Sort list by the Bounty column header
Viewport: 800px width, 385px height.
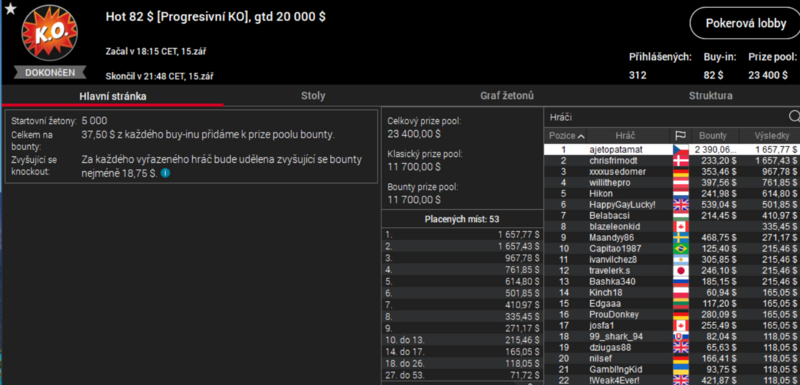click(712, 136)
